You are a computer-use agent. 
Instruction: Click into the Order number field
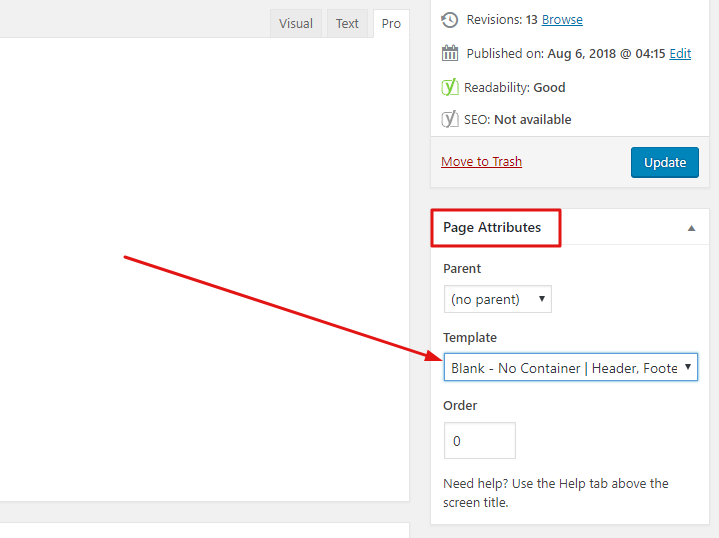(479, 441)
